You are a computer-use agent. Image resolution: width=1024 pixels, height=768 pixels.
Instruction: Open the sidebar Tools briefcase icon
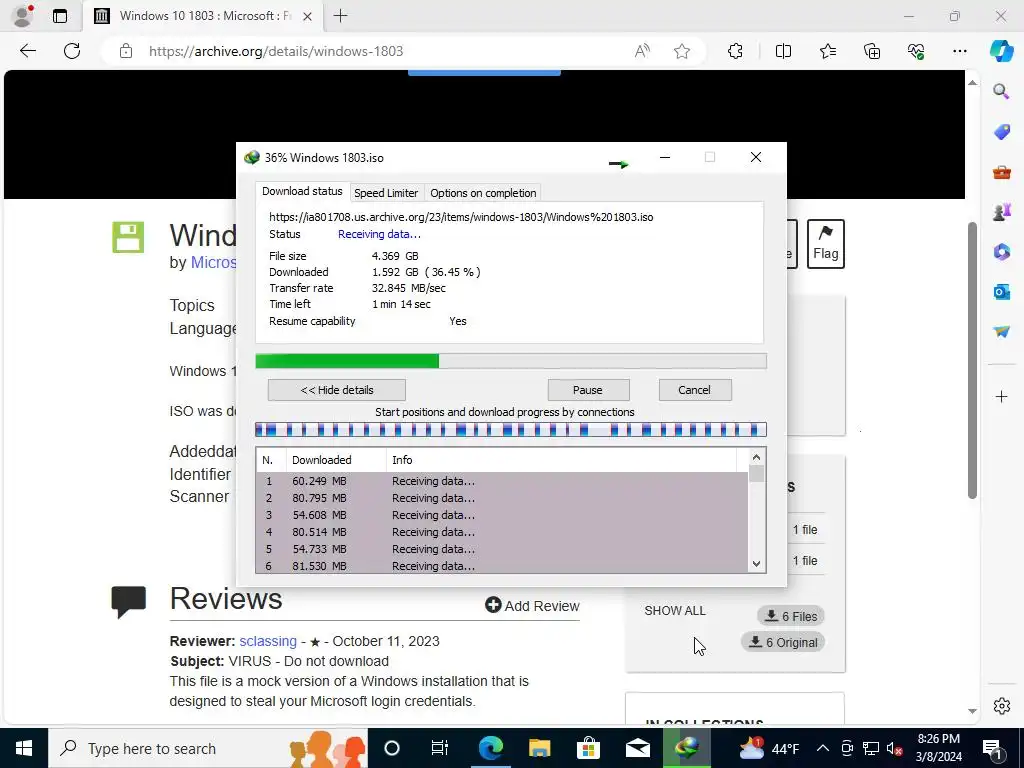[1001, 172]
